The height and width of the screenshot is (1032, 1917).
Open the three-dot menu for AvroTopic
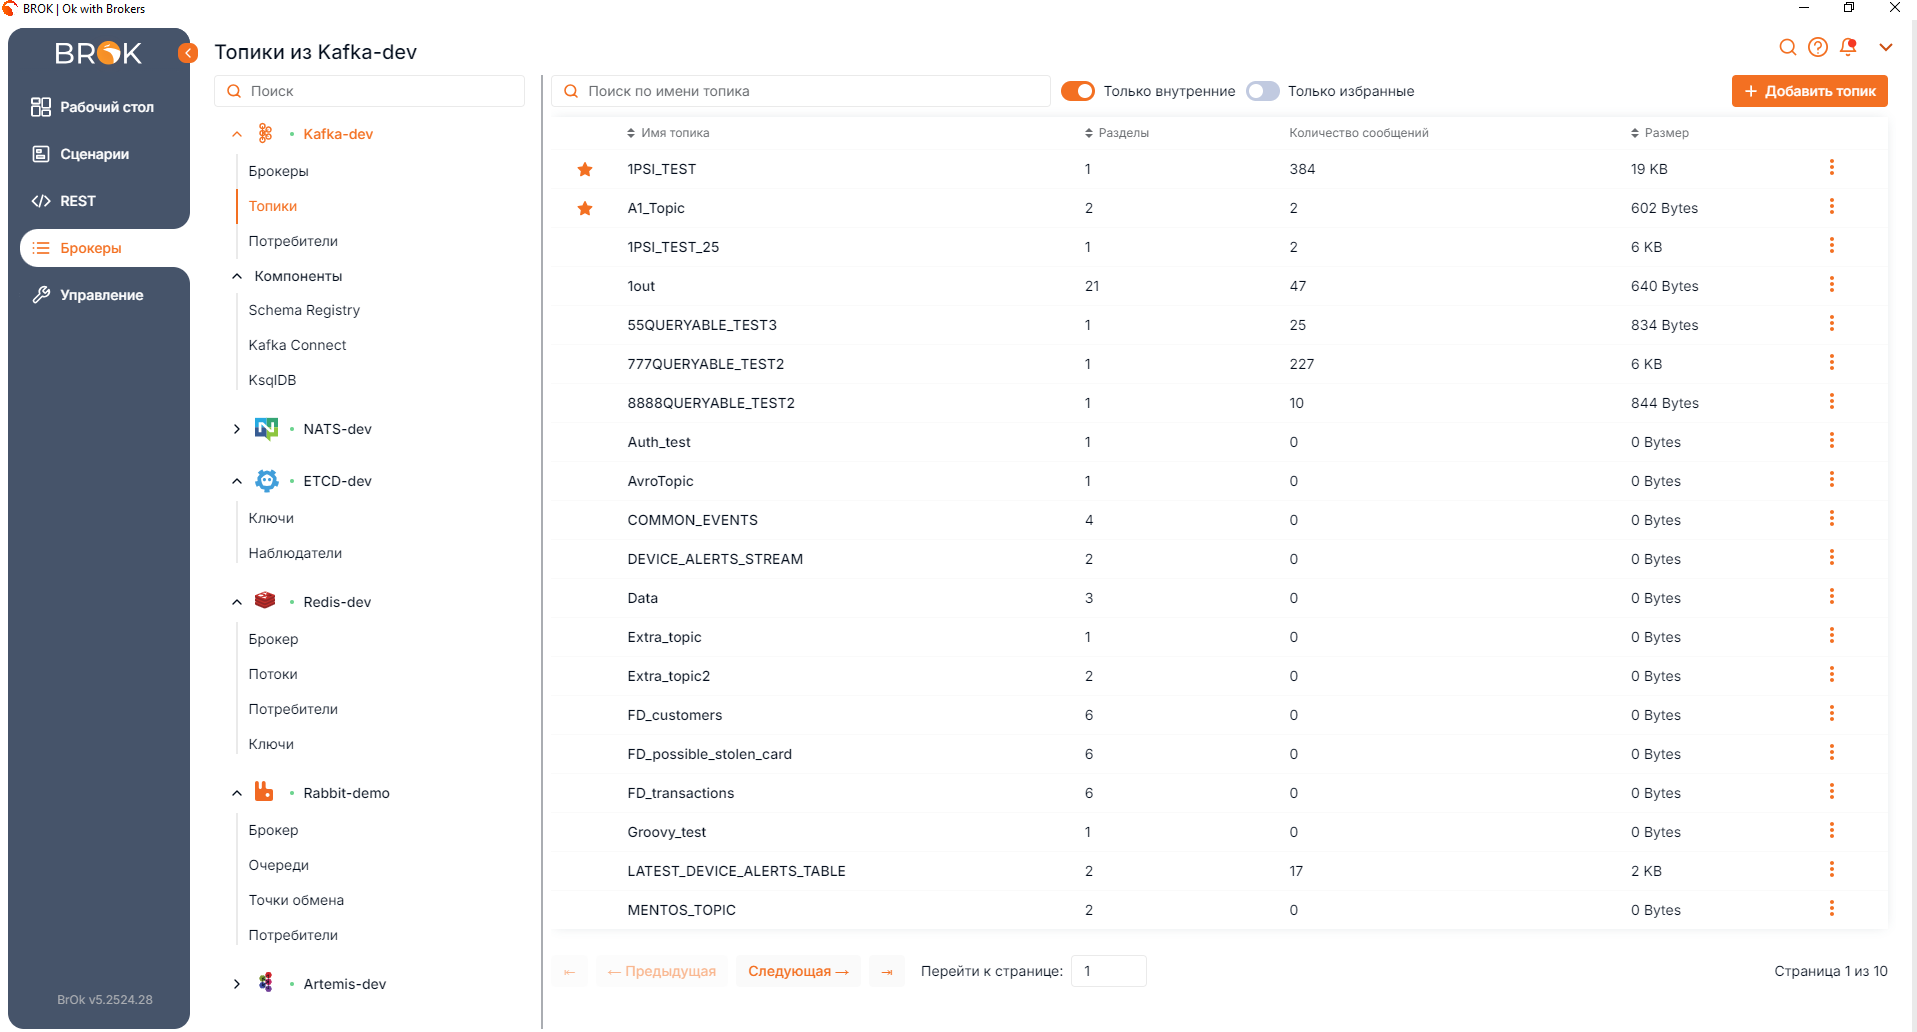click(1831, 480)
